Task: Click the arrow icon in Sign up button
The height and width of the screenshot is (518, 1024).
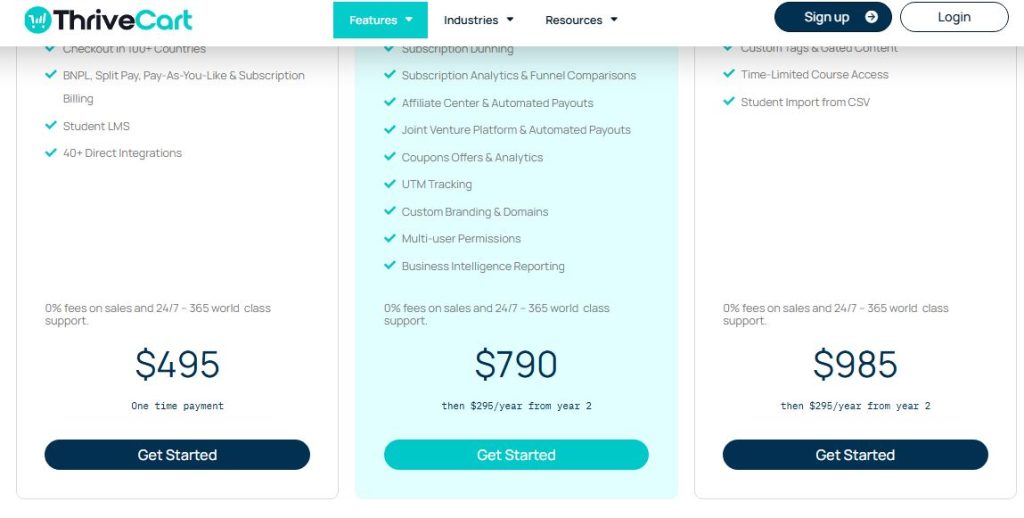Action: (x=871, y=17)
